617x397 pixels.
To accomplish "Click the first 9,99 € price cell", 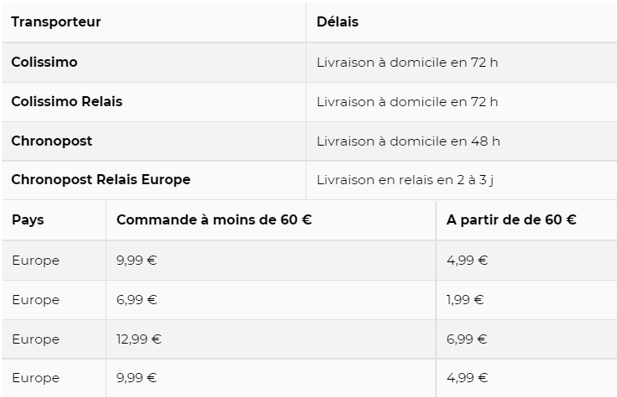I will click(x=136, y=260).
